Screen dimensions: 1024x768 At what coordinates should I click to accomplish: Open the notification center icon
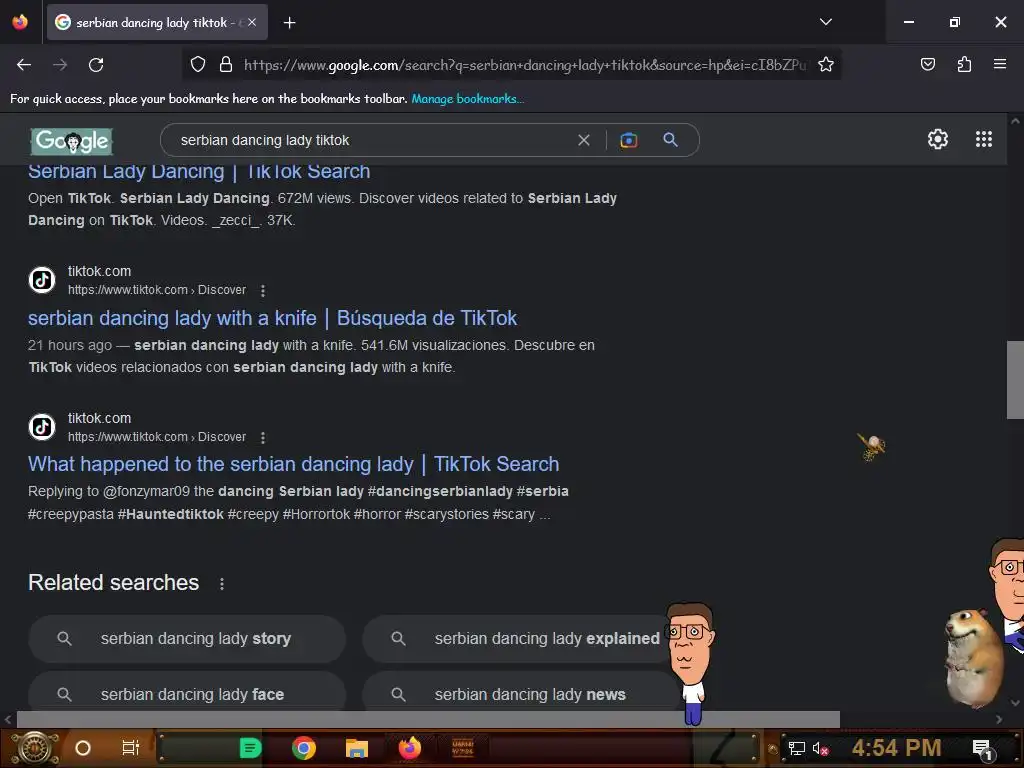pyautogui.click(x=982, y=749)
